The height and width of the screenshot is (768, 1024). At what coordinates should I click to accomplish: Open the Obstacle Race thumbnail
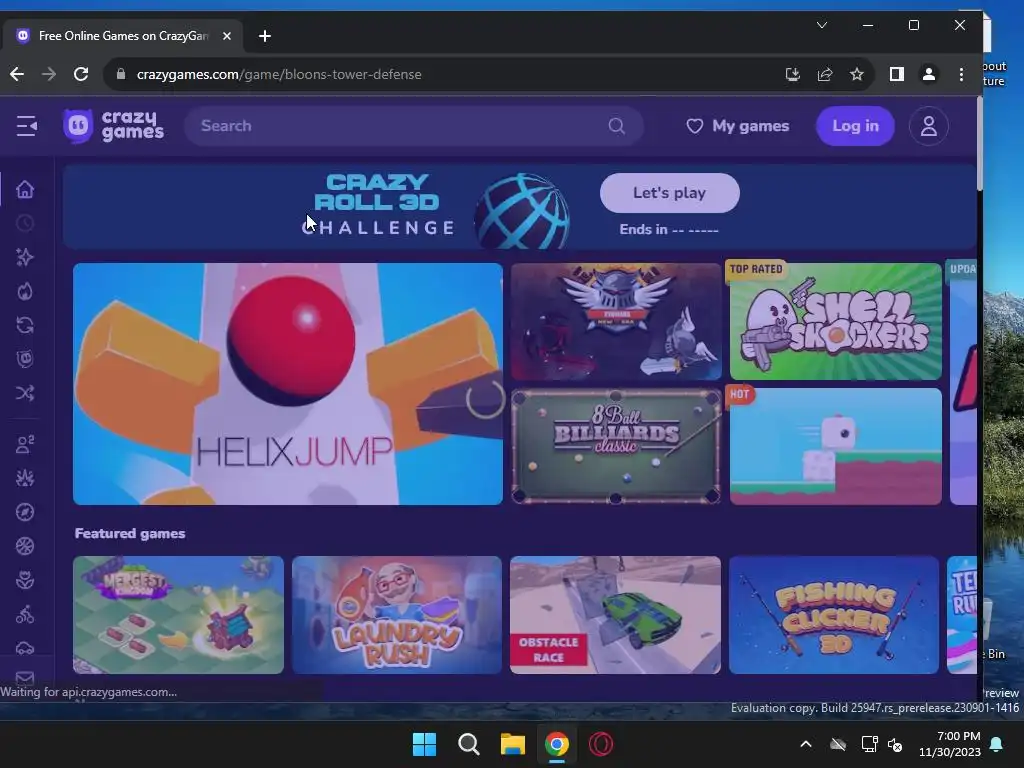coord(615,615)
